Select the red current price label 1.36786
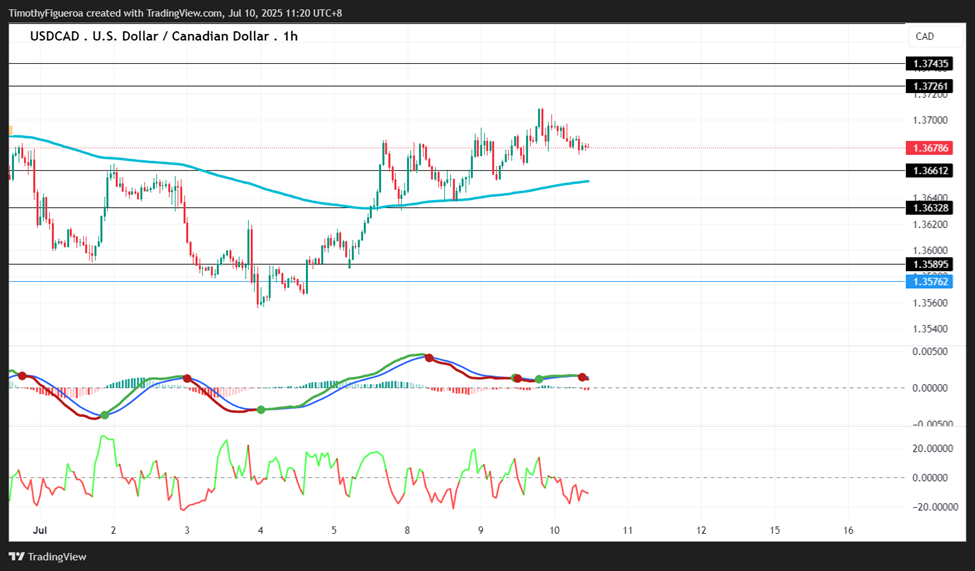The image size is (975, 571). (x=929, y=148)
